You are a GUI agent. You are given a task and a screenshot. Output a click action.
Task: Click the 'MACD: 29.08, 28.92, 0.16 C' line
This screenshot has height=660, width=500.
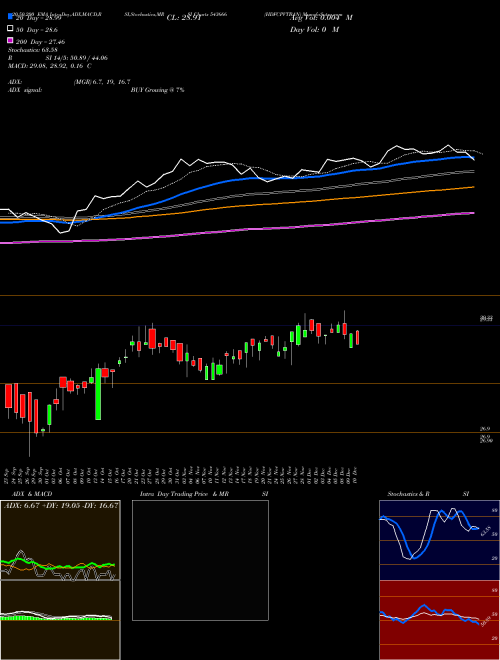coord(49,66)
